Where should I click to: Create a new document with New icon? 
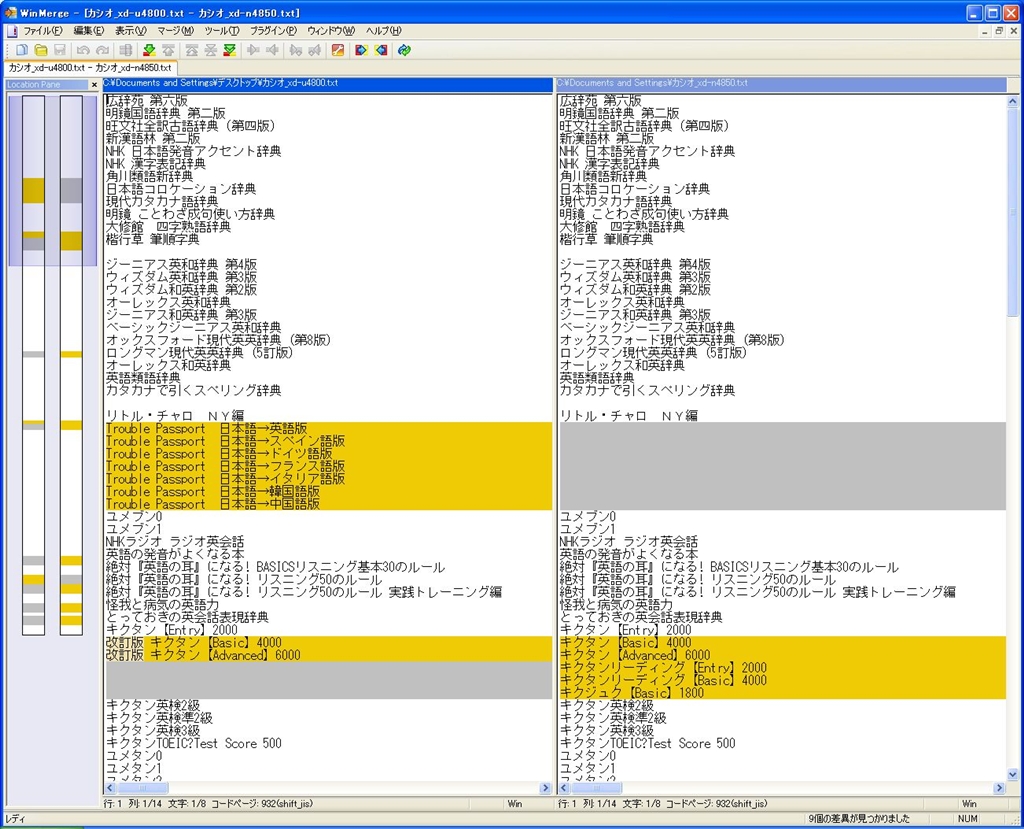coord(22,50)
